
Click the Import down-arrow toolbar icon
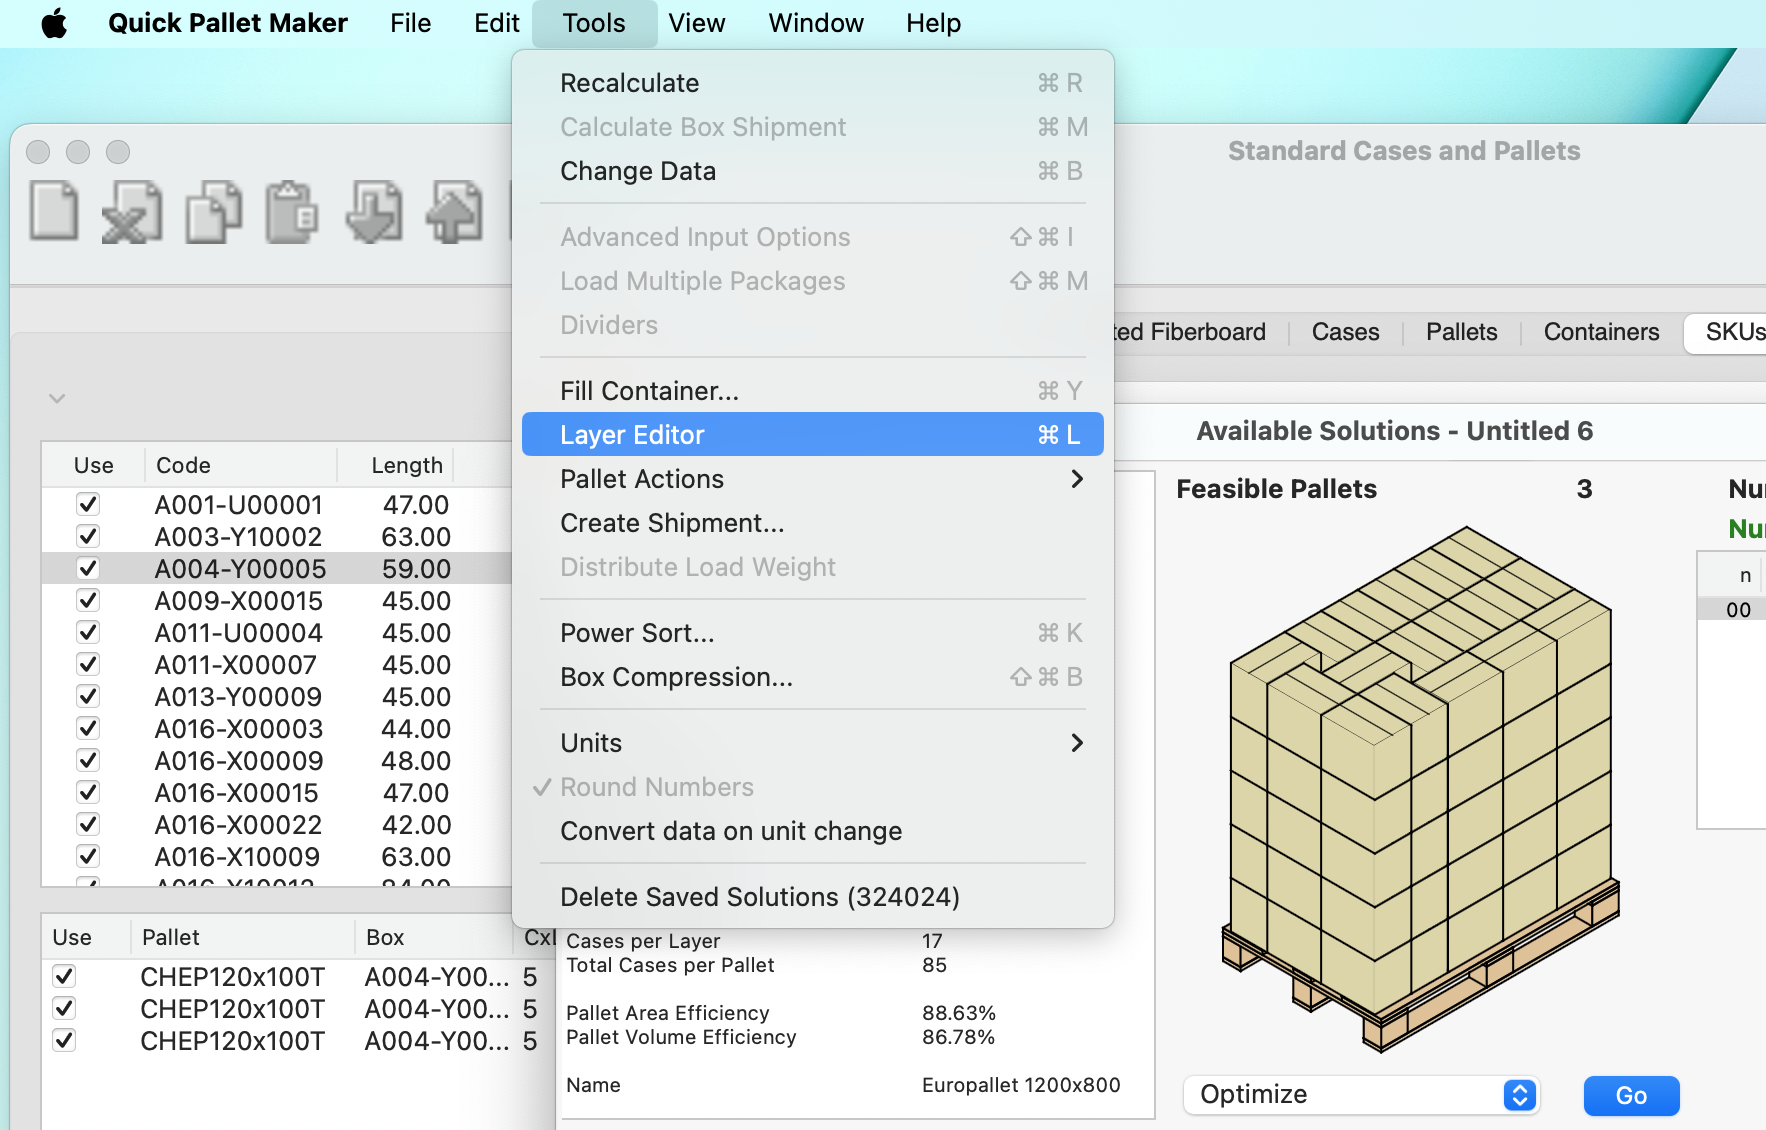tap(374, 212)
